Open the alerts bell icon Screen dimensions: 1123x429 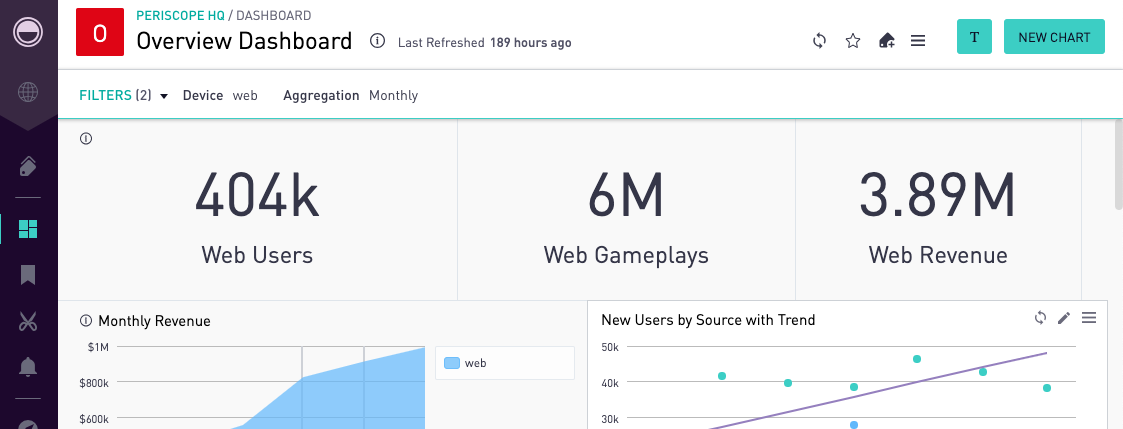[x=28, y=367]
